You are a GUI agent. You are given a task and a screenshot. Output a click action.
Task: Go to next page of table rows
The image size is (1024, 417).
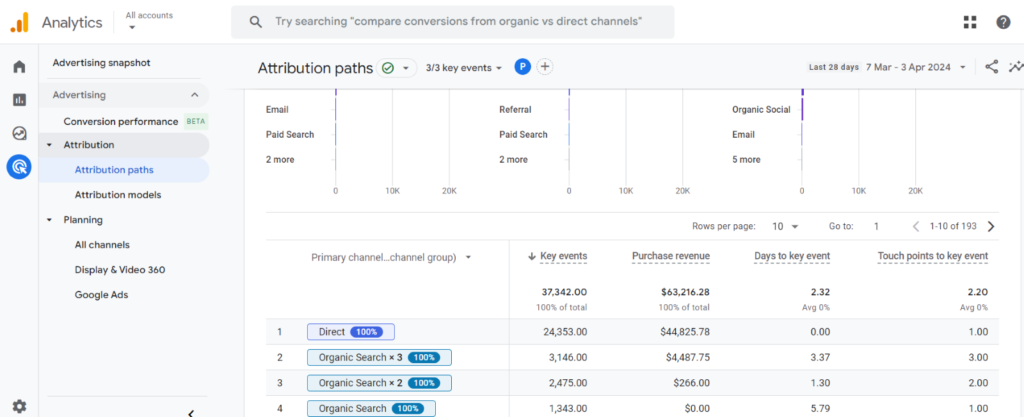(991, 227)
